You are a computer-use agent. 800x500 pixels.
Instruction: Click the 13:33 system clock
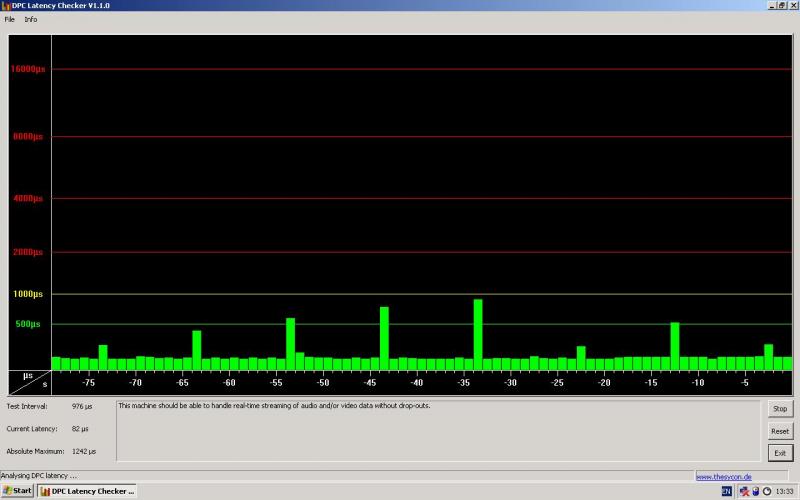click(x=784, y=491)
